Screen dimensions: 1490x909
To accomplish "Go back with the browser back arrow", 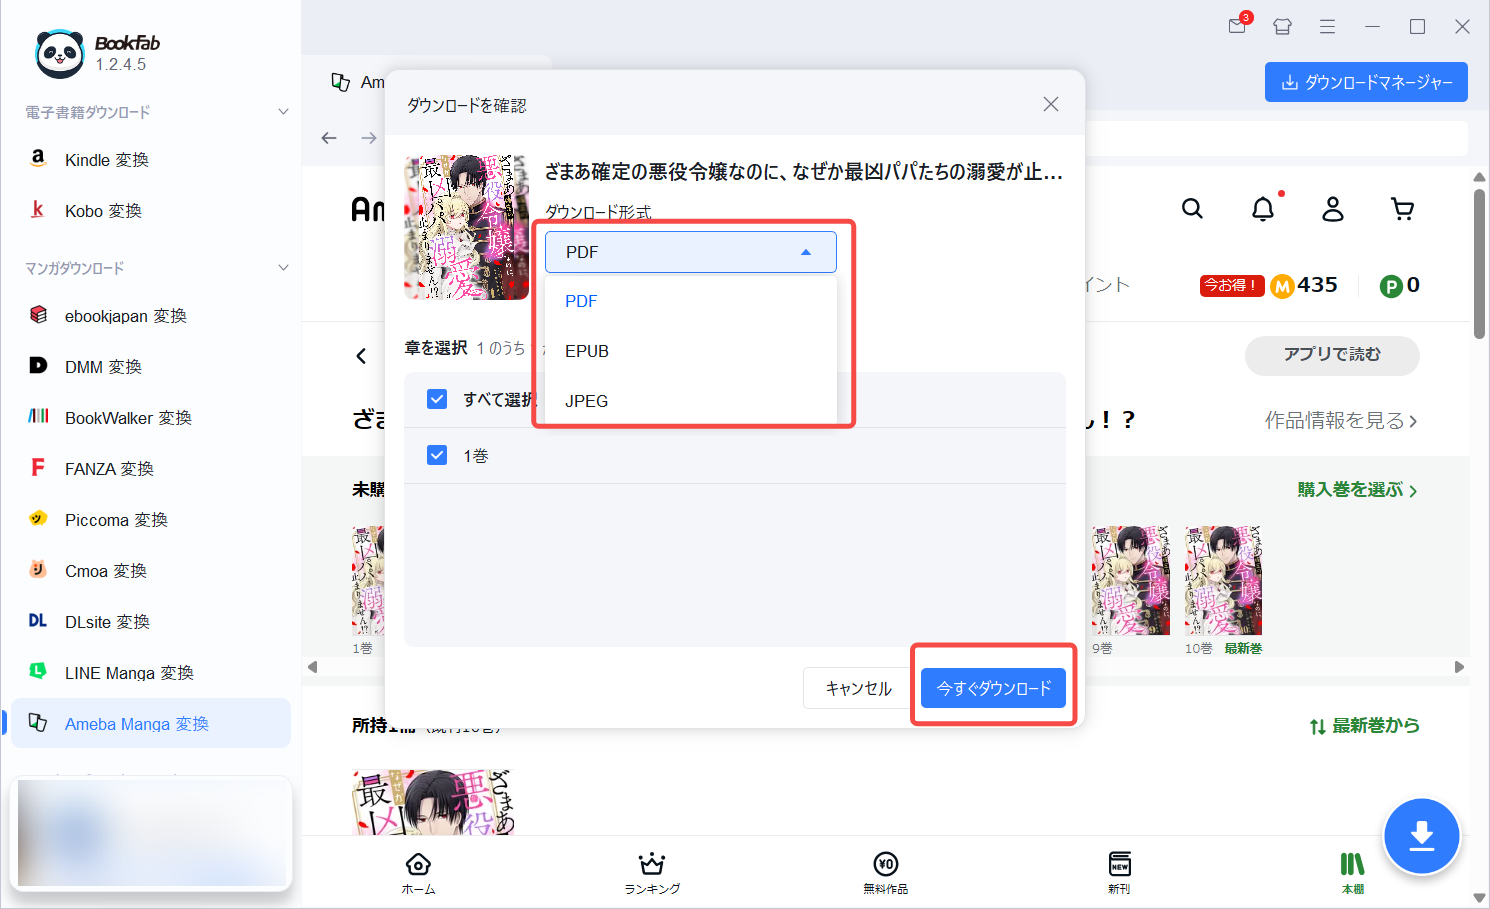I will pyautogui.click(x=329, y=138).
